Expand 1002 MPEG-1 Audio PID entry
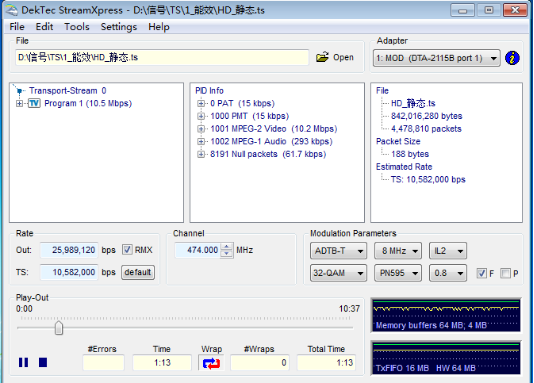Screen dimensions: 534x383 click(x=201, y=141)
